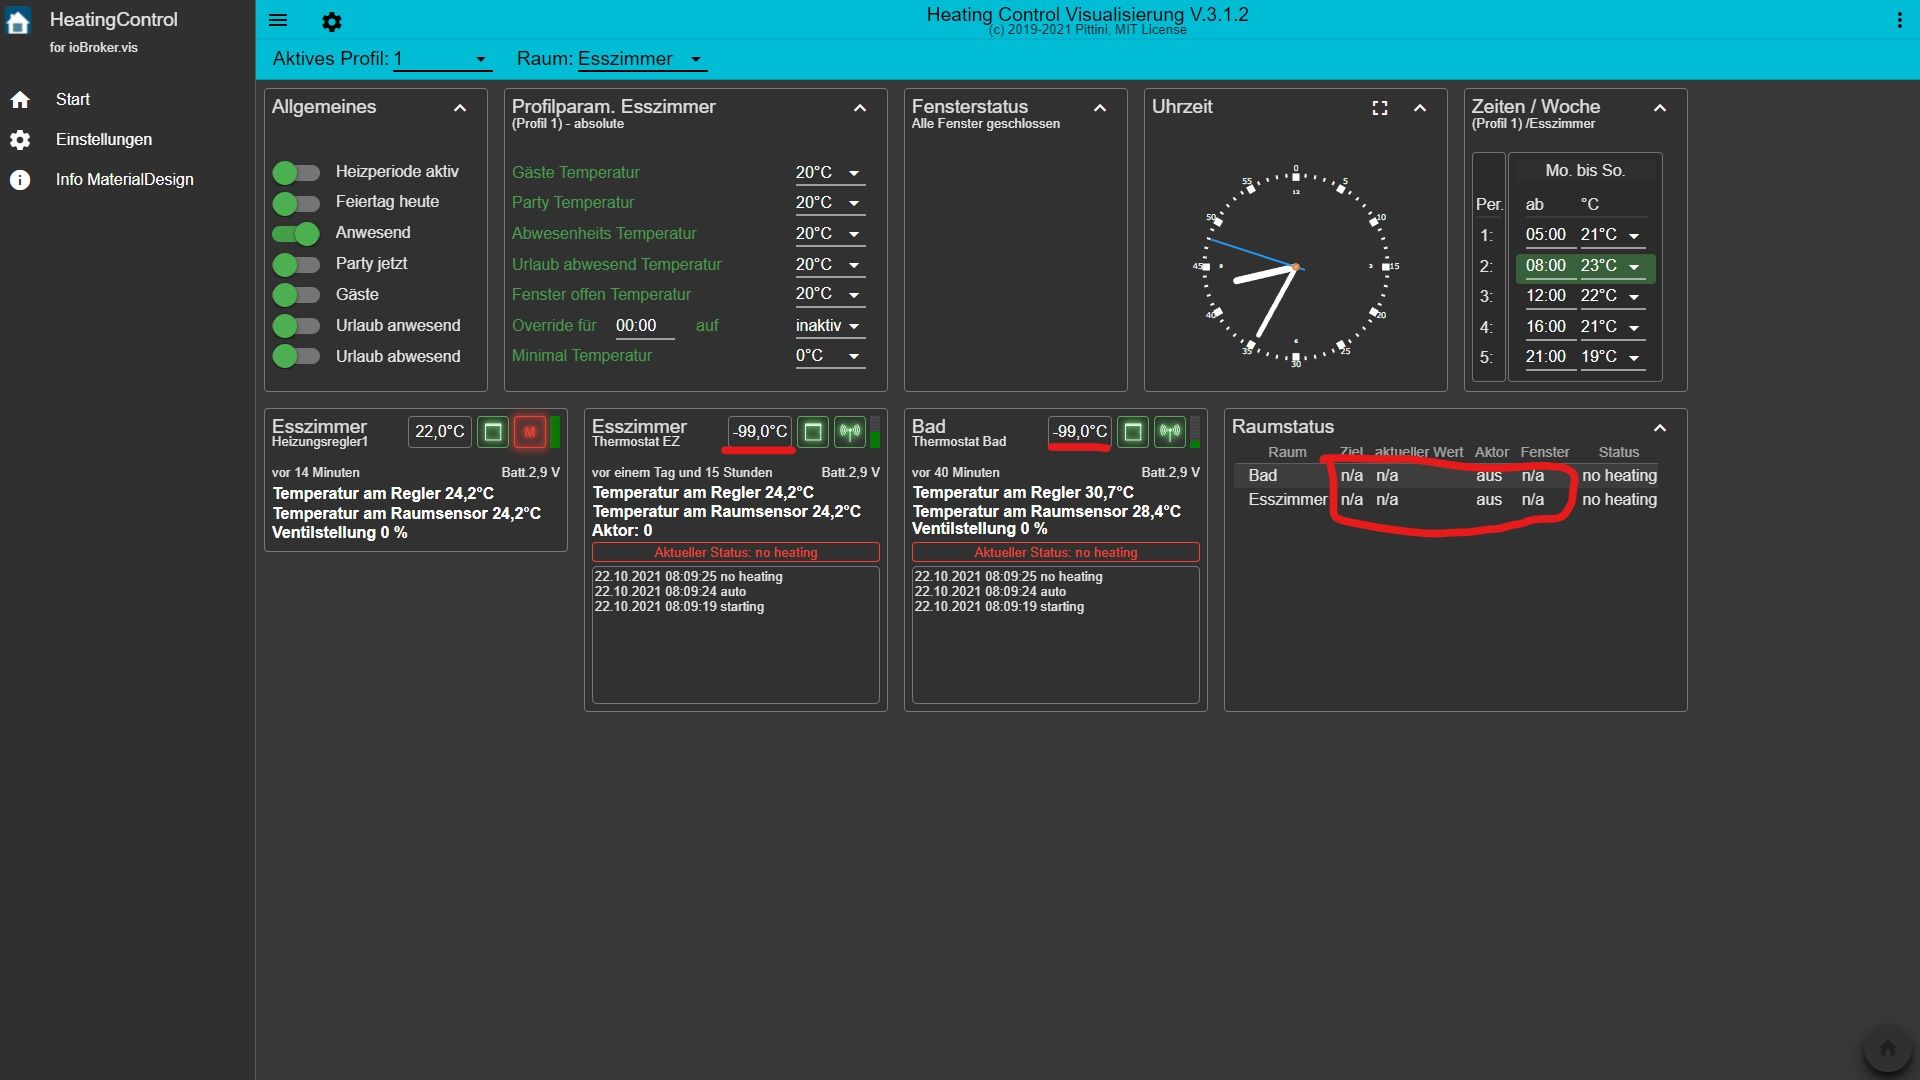Enable Urlaub abwesend switch
The width and height of the screenshot is (1920, 1080).
pos(296,356)
